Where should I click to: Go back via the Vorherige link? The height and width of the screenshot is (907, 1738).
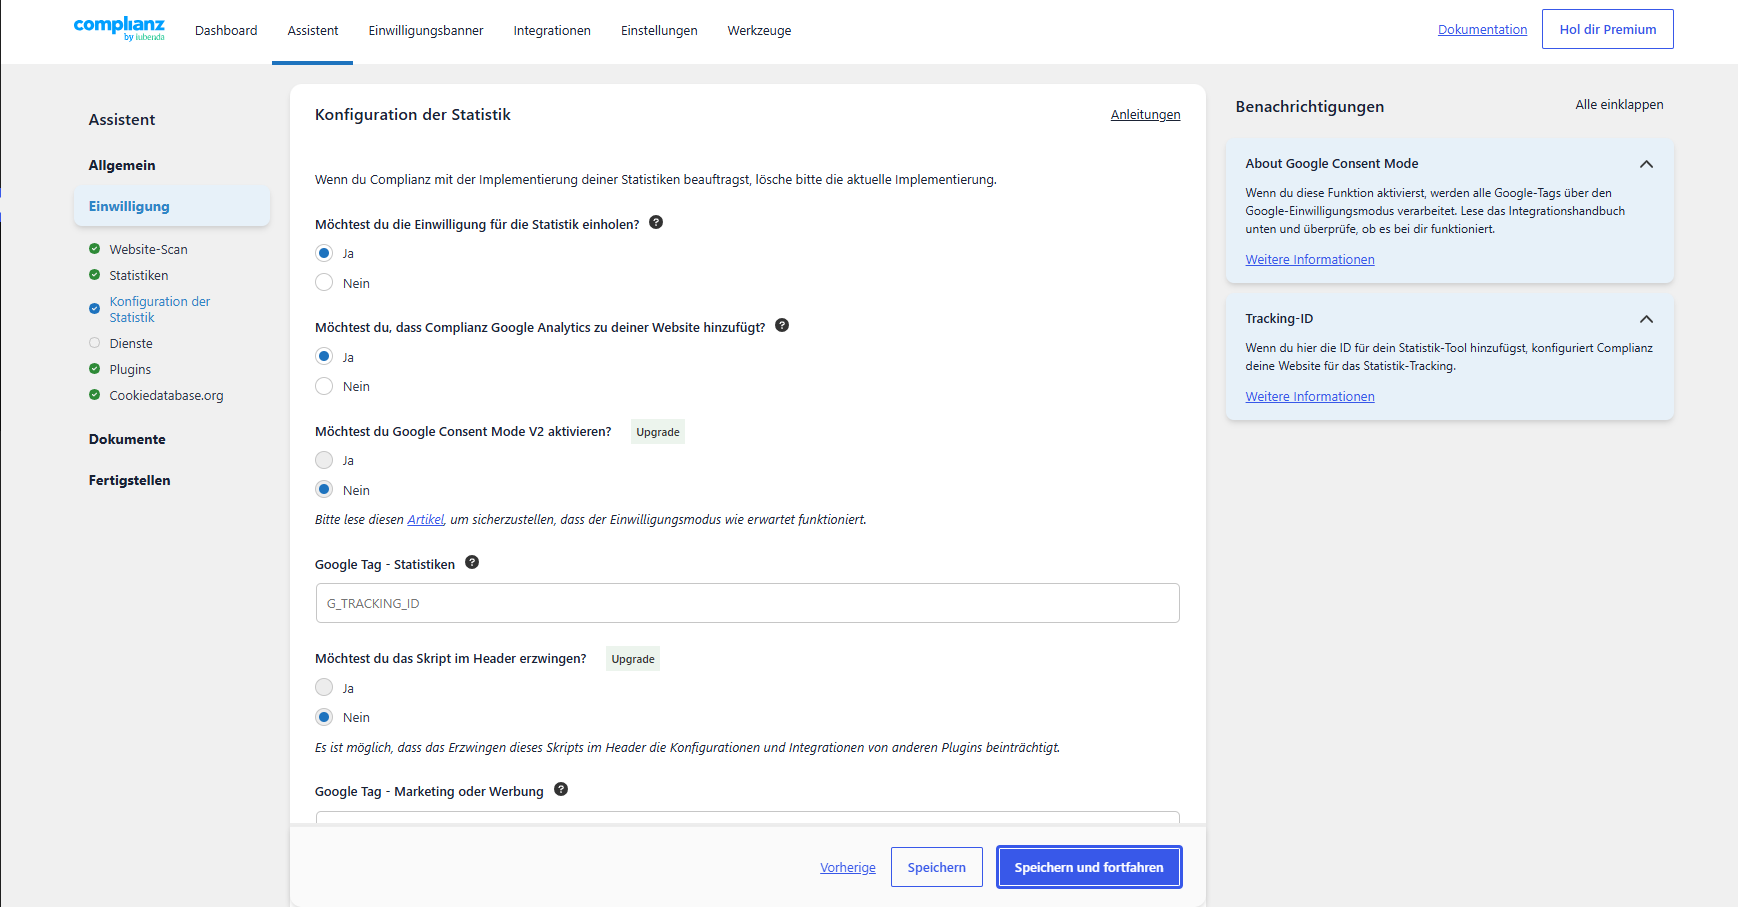pyautogui.click(x=848, y=868)
